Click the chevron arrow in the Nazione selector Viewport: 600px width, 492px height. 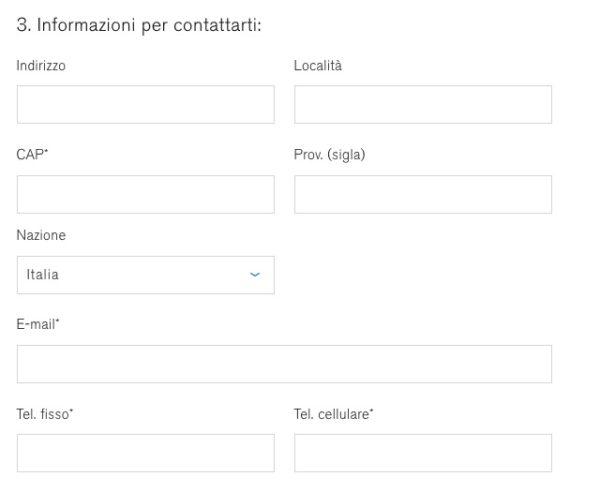click(x=255, y=275)
